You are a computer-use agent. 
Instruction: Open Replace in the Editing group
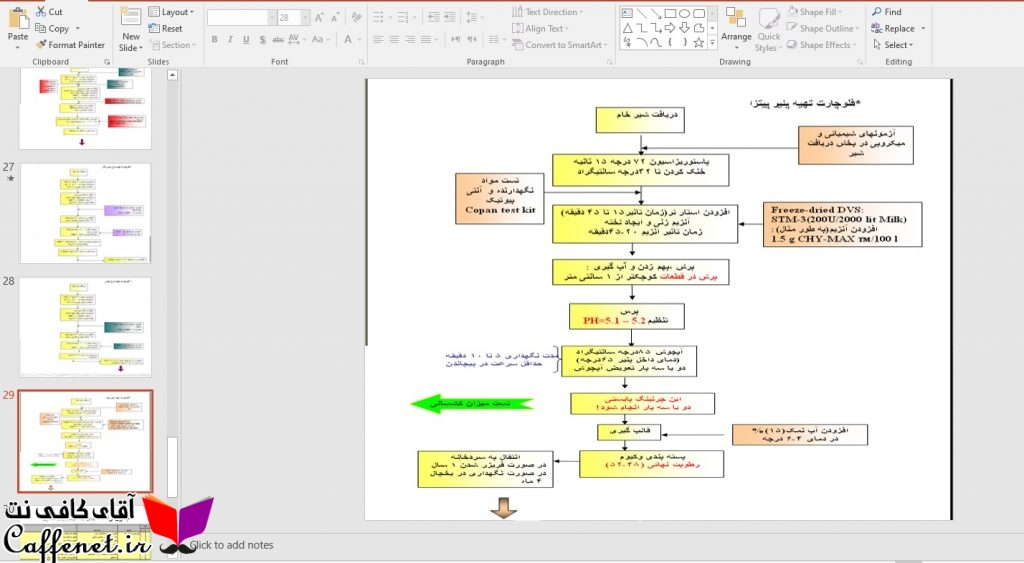pos(893,28)
